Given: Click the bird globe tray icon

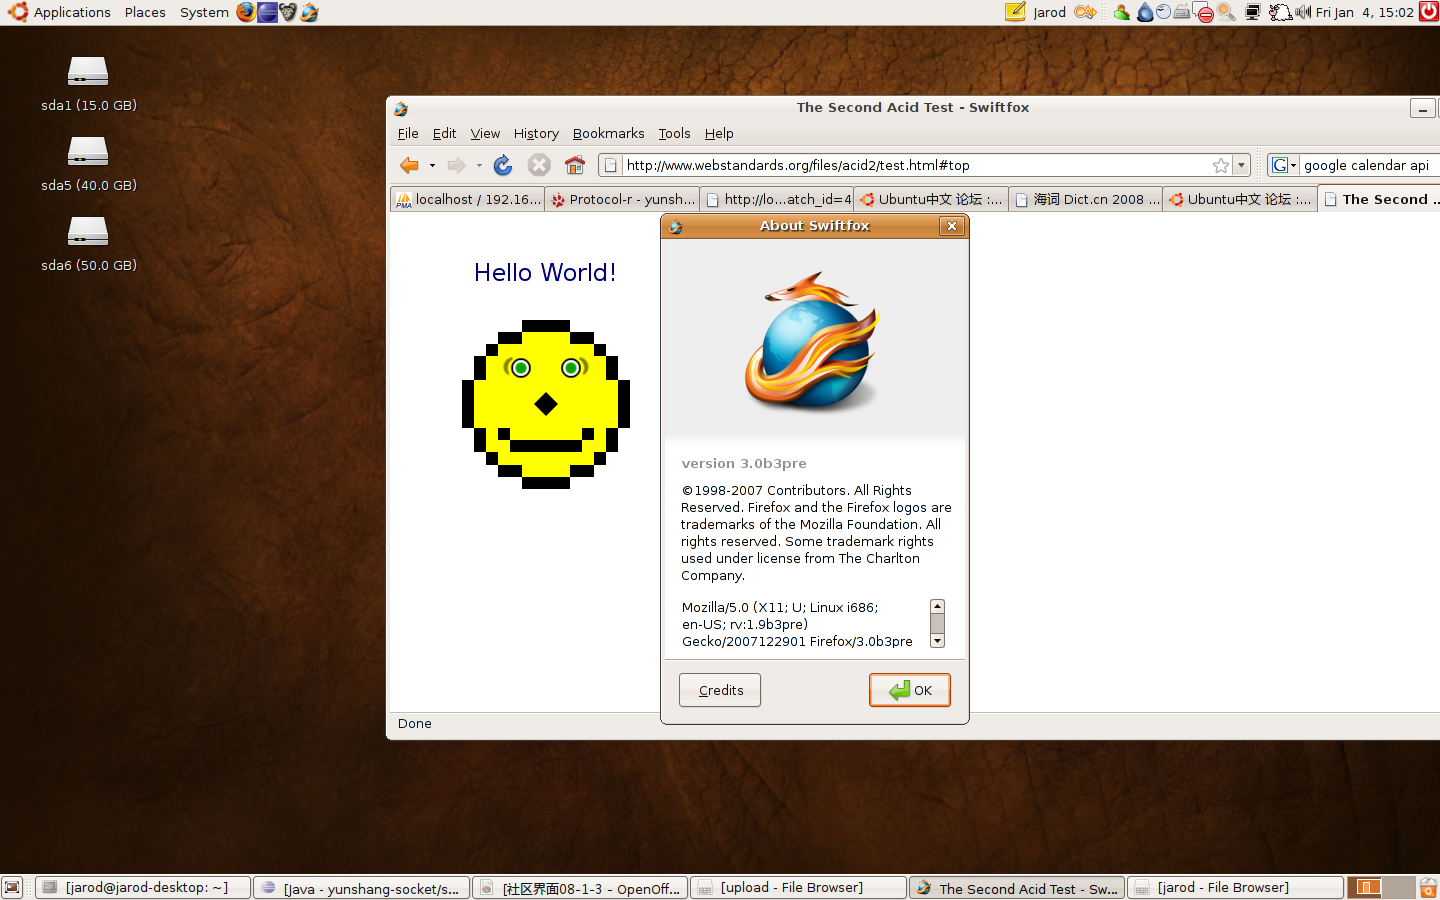Looking at the screenshot, I should (1163, 12).
